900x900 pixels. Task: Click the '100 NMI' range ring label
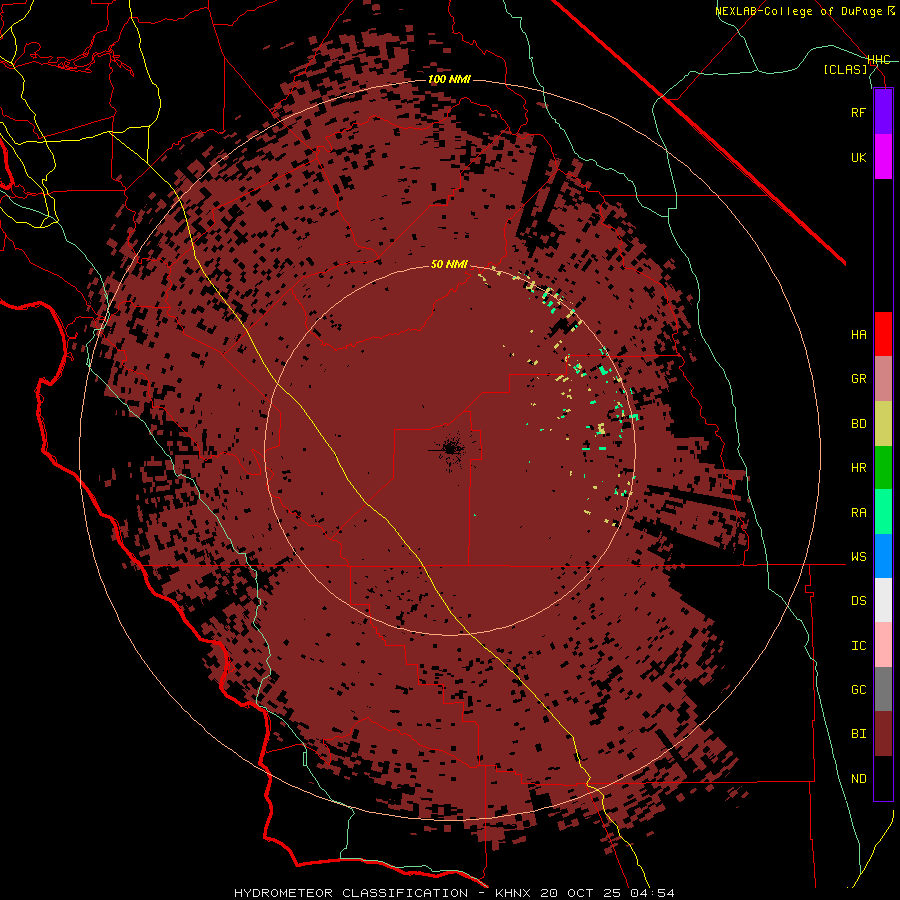pyautogui.click(x=449, y=79)
